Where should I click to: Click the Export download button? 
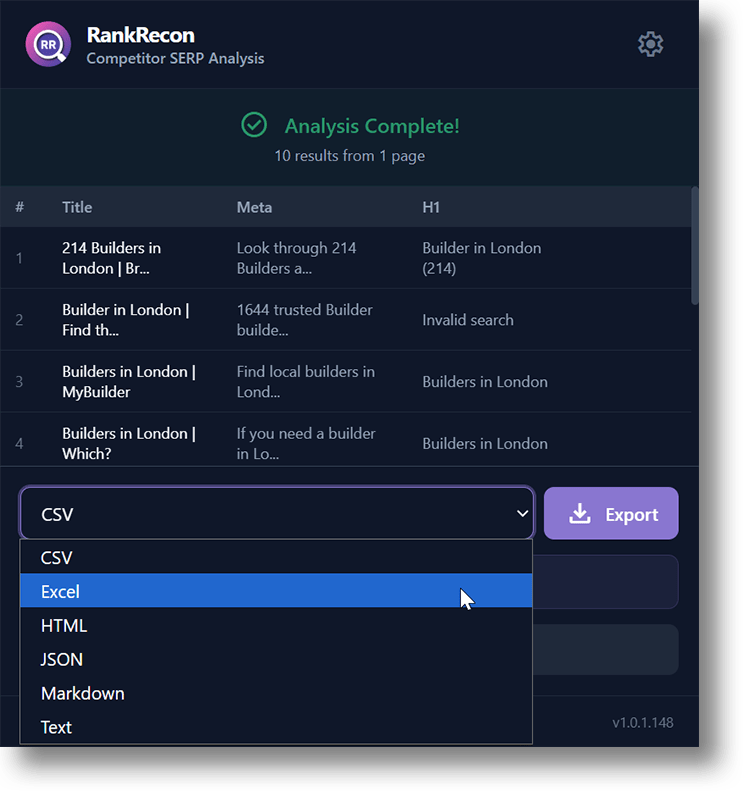coord(611,514)
